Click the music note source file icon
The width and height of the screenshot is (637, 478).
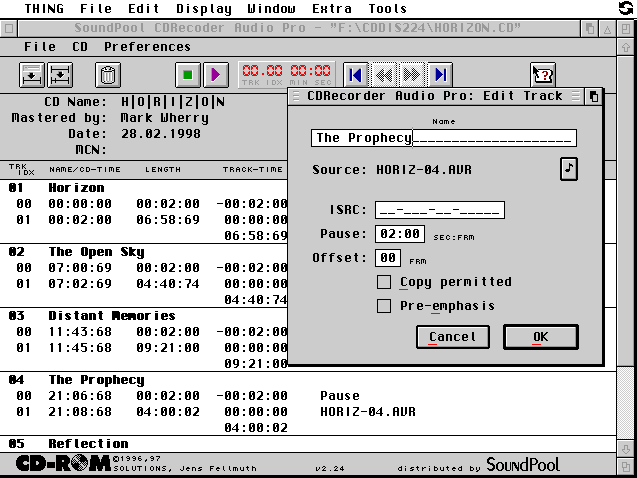569,169
